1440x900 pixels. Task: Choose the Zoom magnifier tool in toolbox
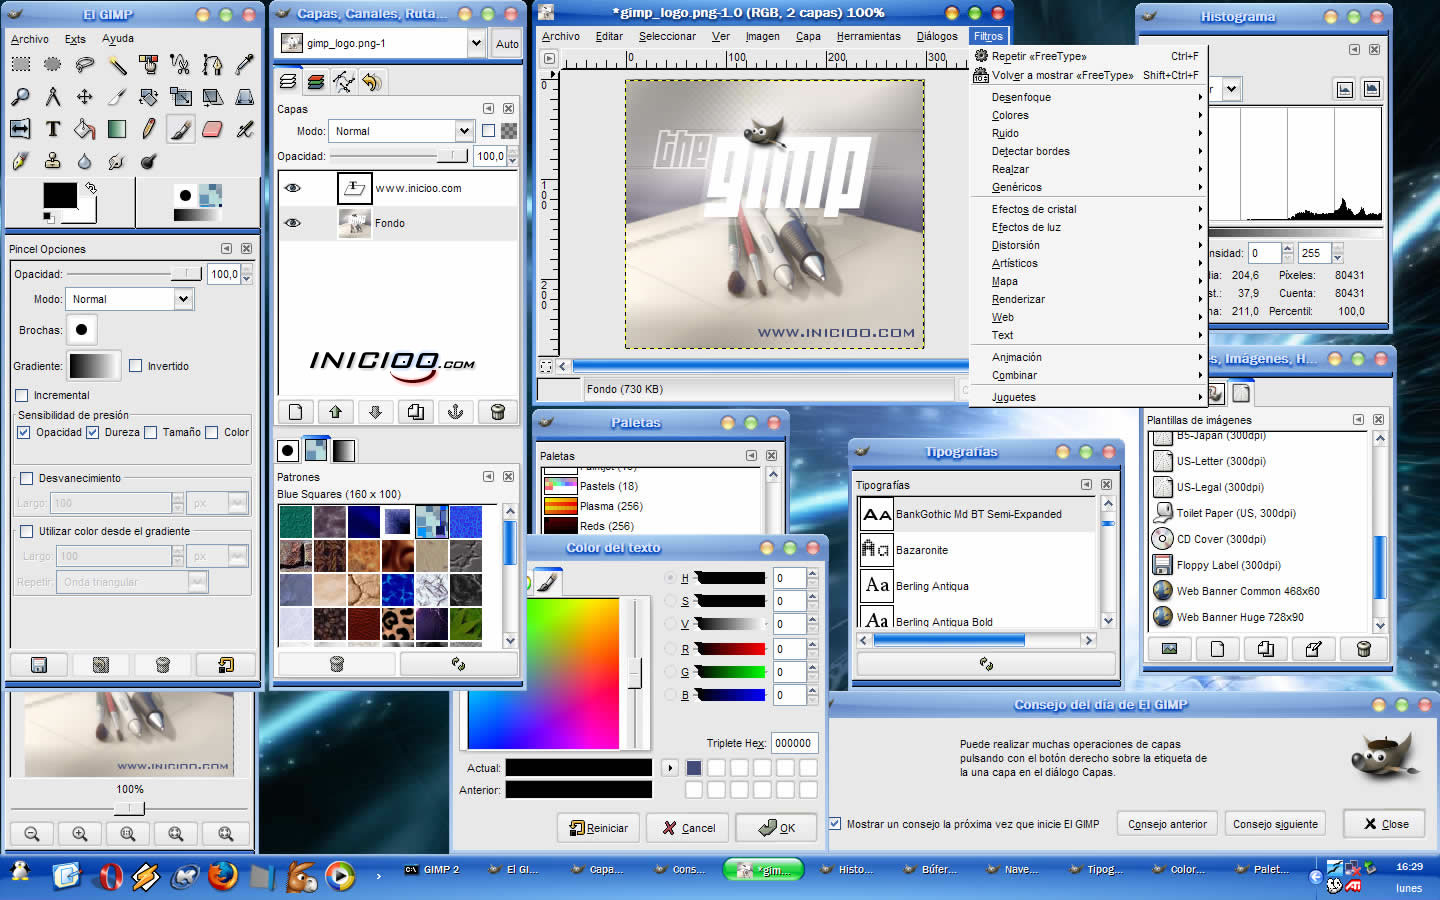[x=21, y=97]
